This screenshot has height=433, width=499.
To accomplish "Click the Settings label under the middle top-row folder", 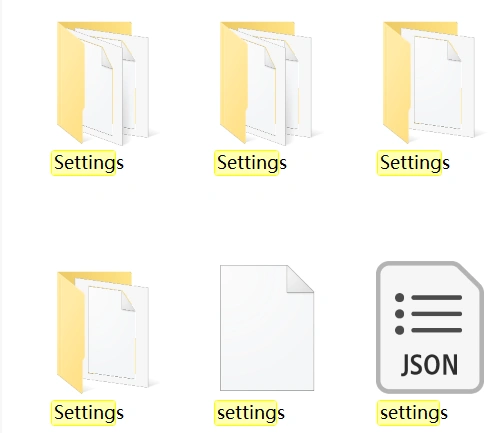I will 252,163.
